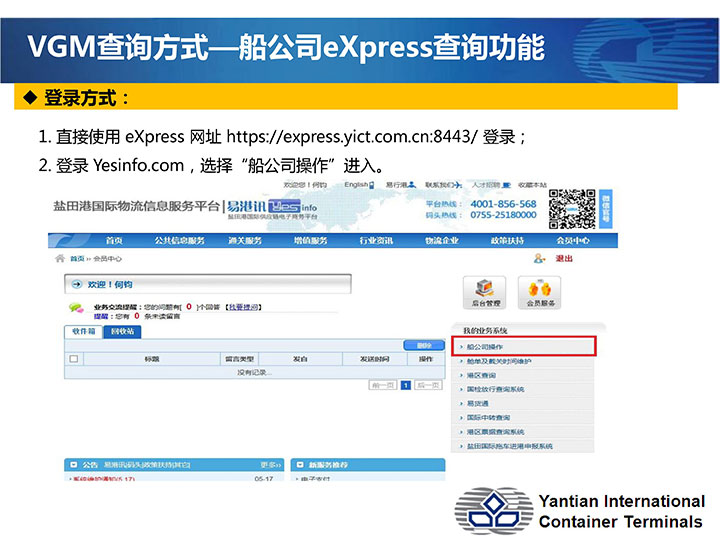Open 会员中心 navigation menu
This screenshot has height=540, width=720.
[x=573, y=240]
